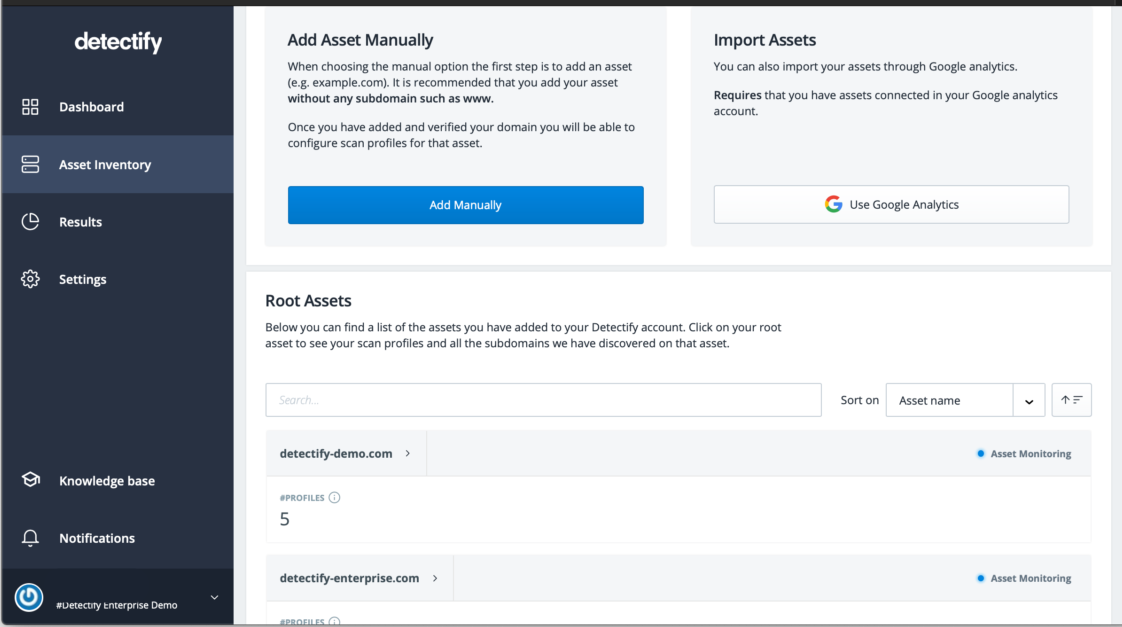Click blue Asset Monitoring dot for detectify-demo.com
This screenshot has width=1122, height=627.
980,454
